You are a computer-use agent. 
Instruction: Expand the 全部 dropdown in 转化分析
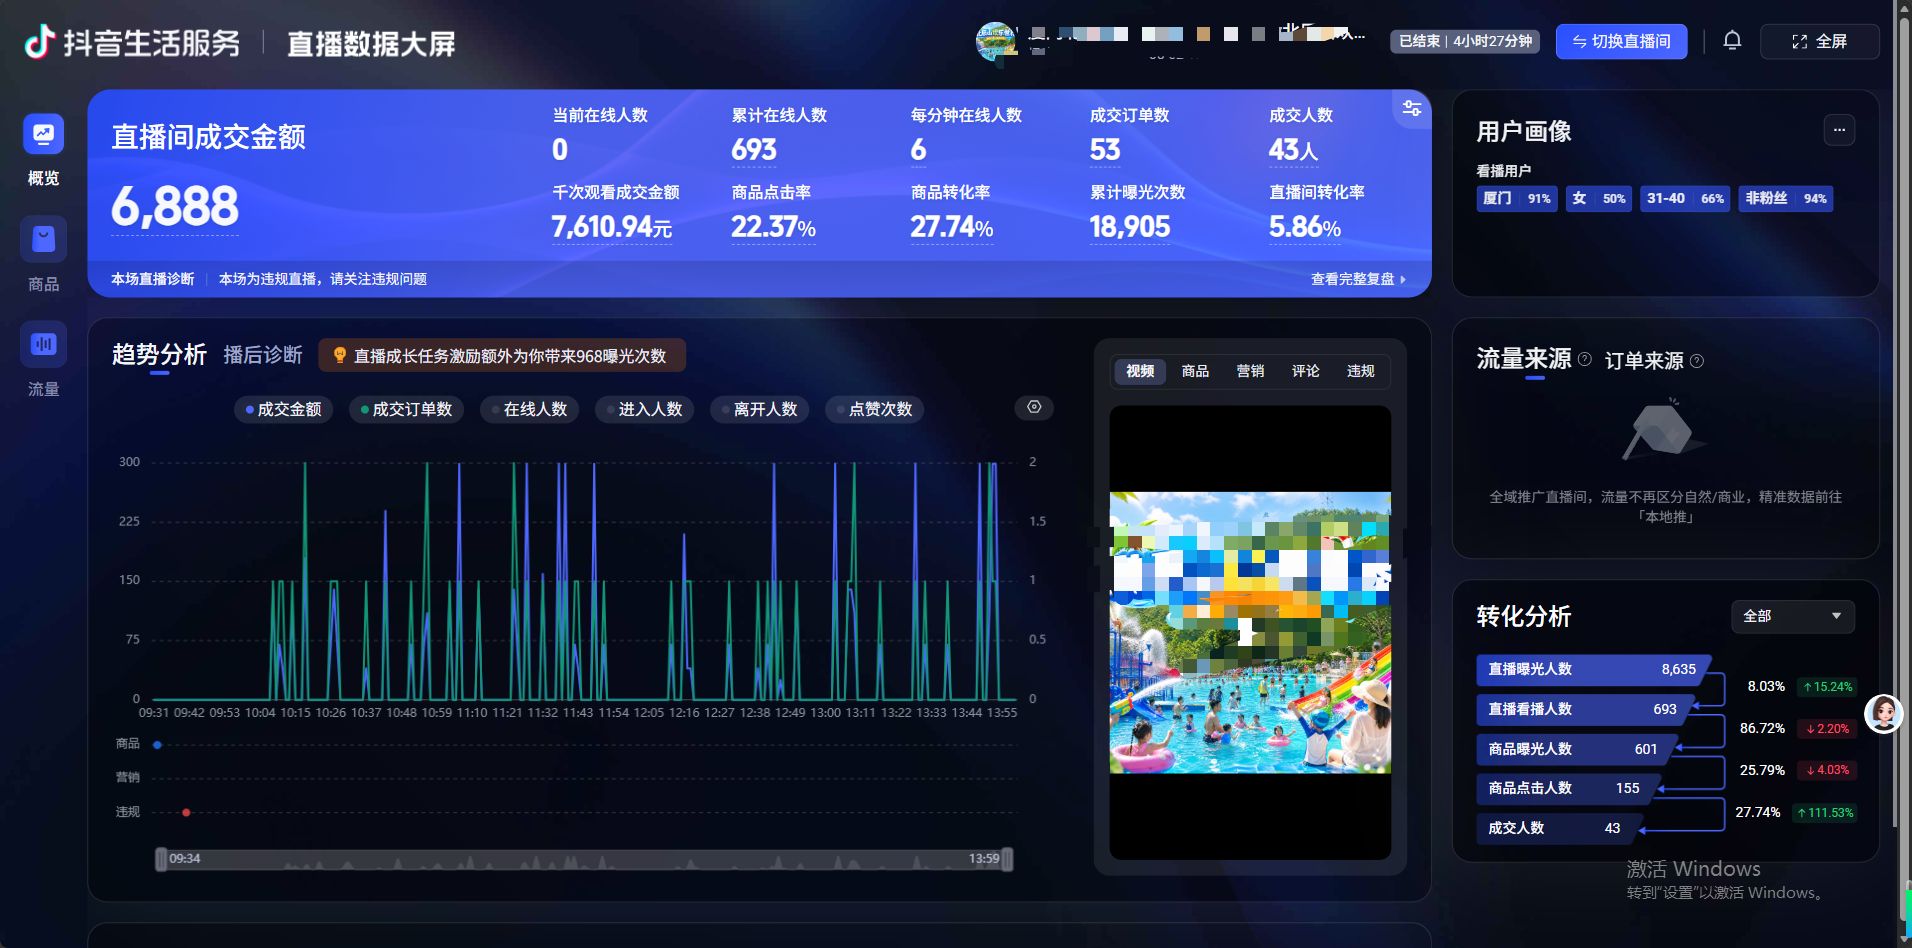click(x=1792, y=616)
